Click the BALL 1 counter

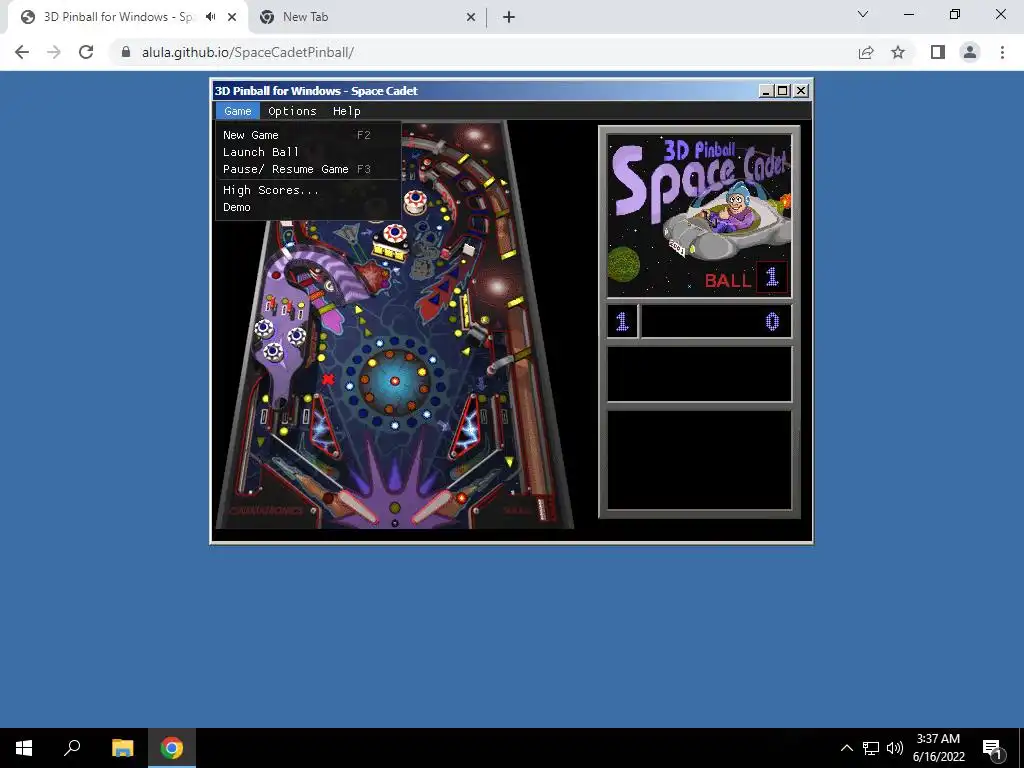(x=746, y=279)
